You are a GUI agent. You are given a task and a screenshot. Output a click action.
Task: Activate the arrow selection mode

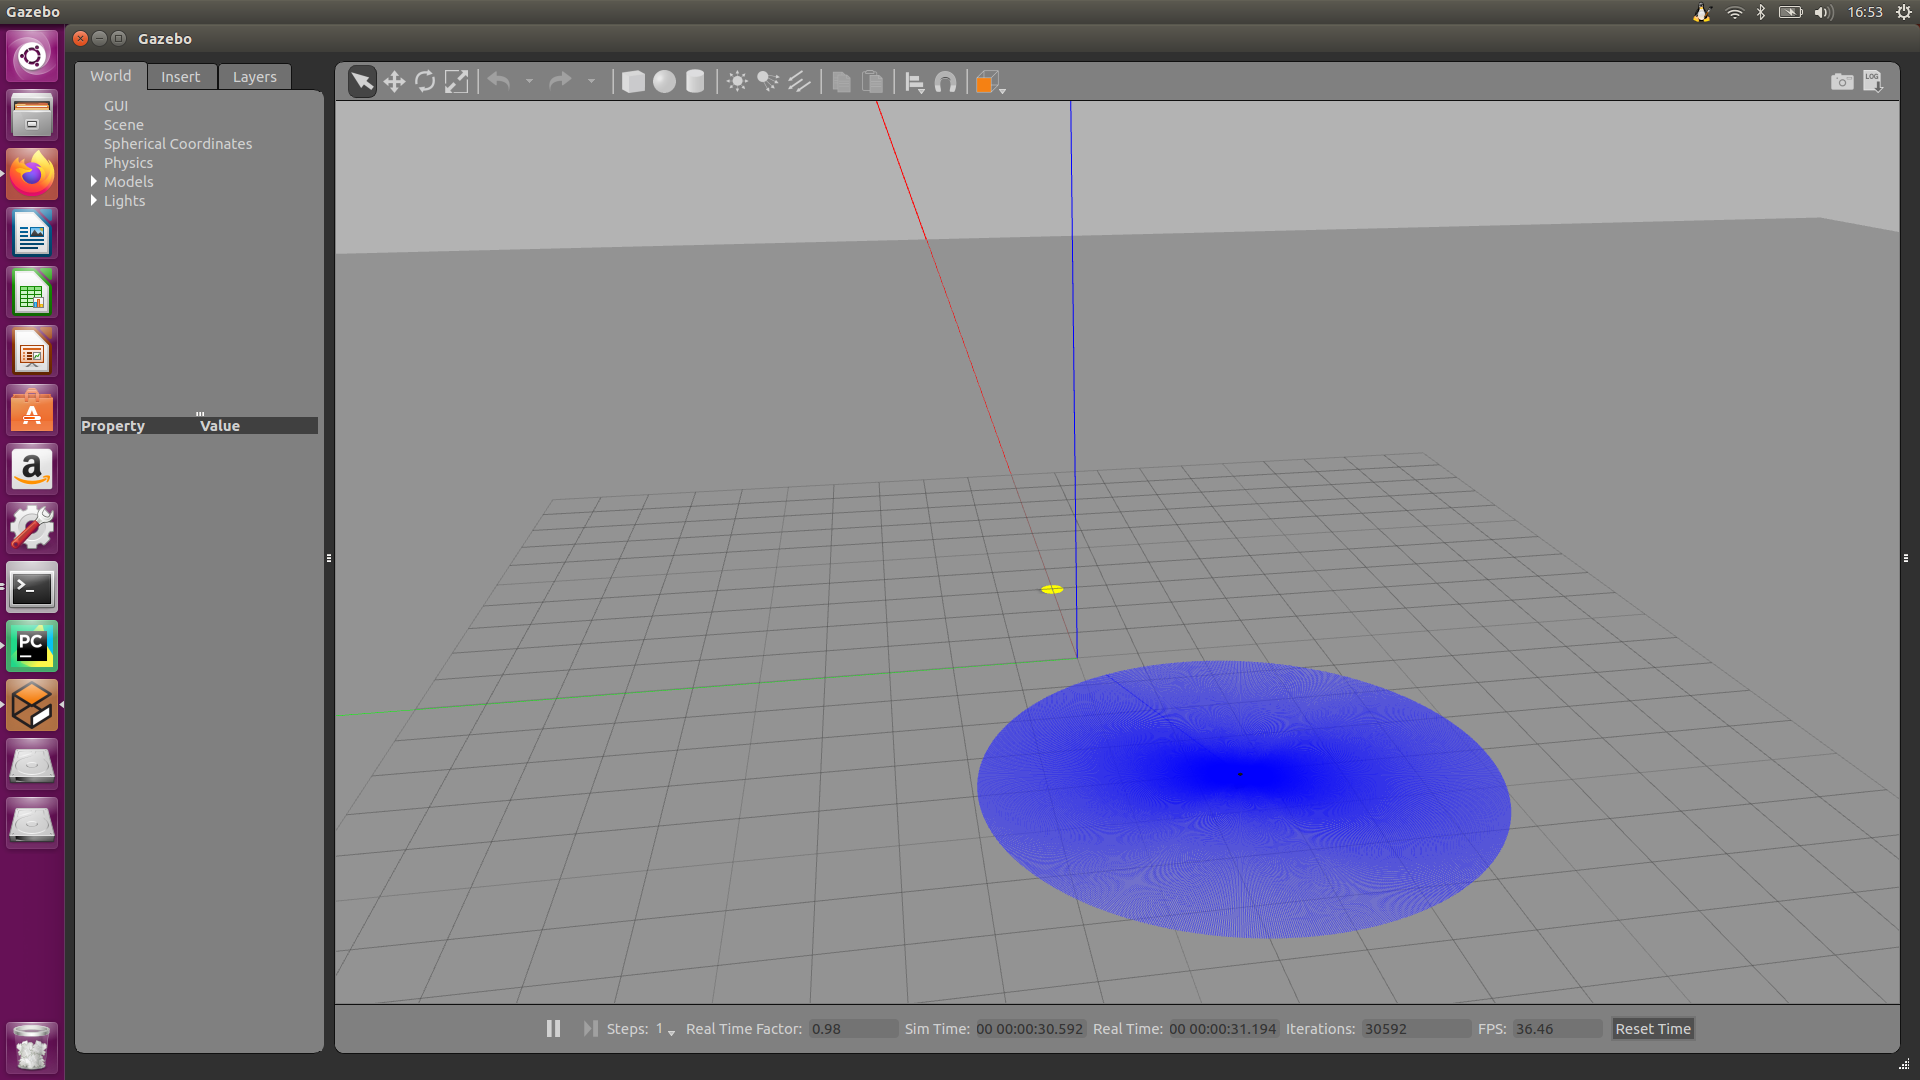tap(362, 82)
